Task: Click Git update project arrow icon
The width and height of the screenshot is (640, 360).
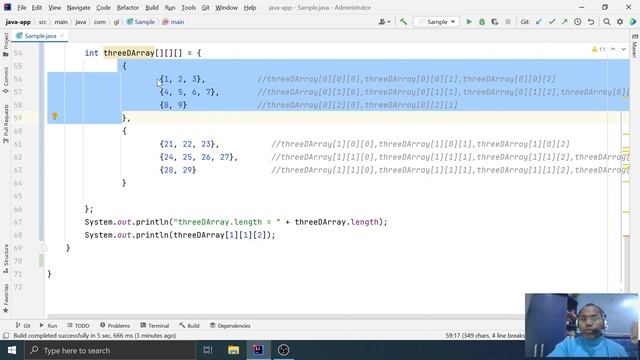Action: pyautogui.click(x=539, y=22)
